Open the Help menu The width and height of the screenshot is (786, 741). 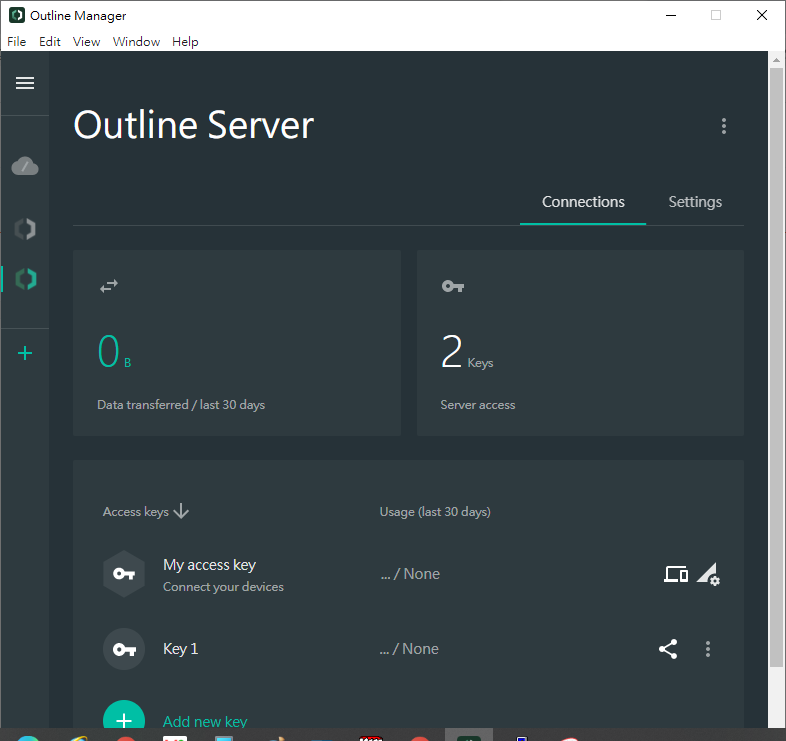point(185,42)
